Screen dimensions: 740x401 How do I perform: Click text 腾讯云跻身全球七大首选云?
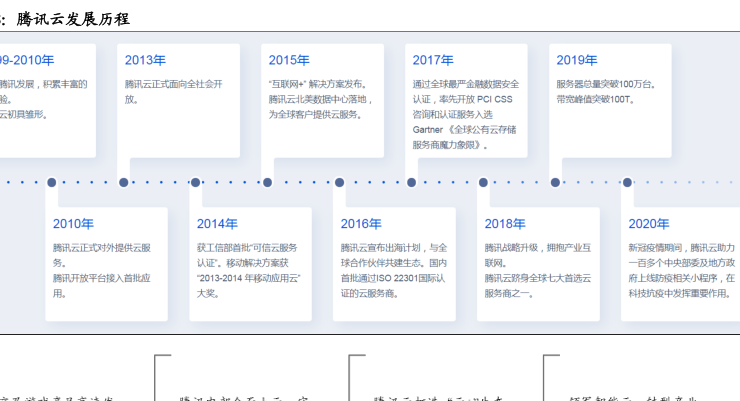tap(538, 278)
